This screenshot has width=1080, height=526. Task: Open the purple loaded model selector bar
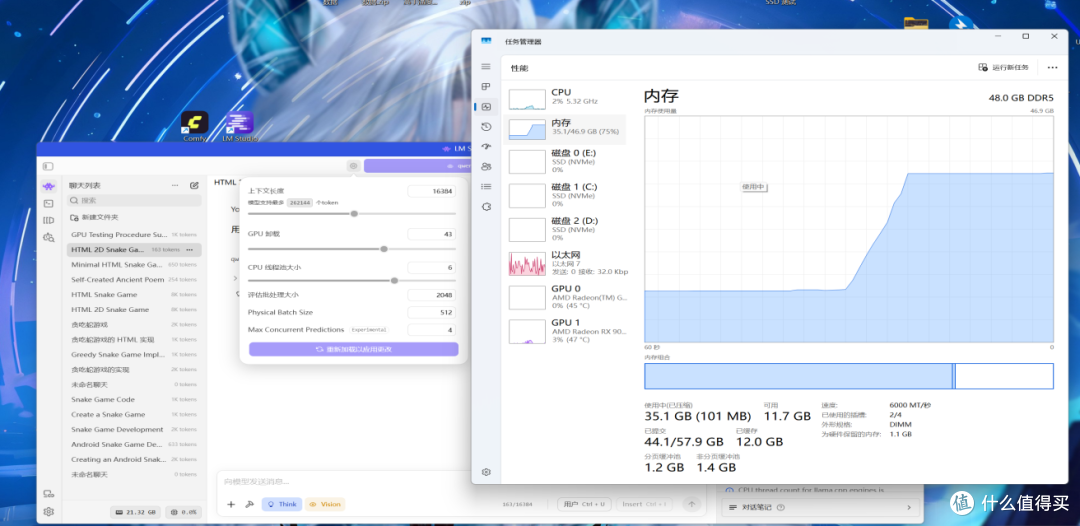[417, 166]
